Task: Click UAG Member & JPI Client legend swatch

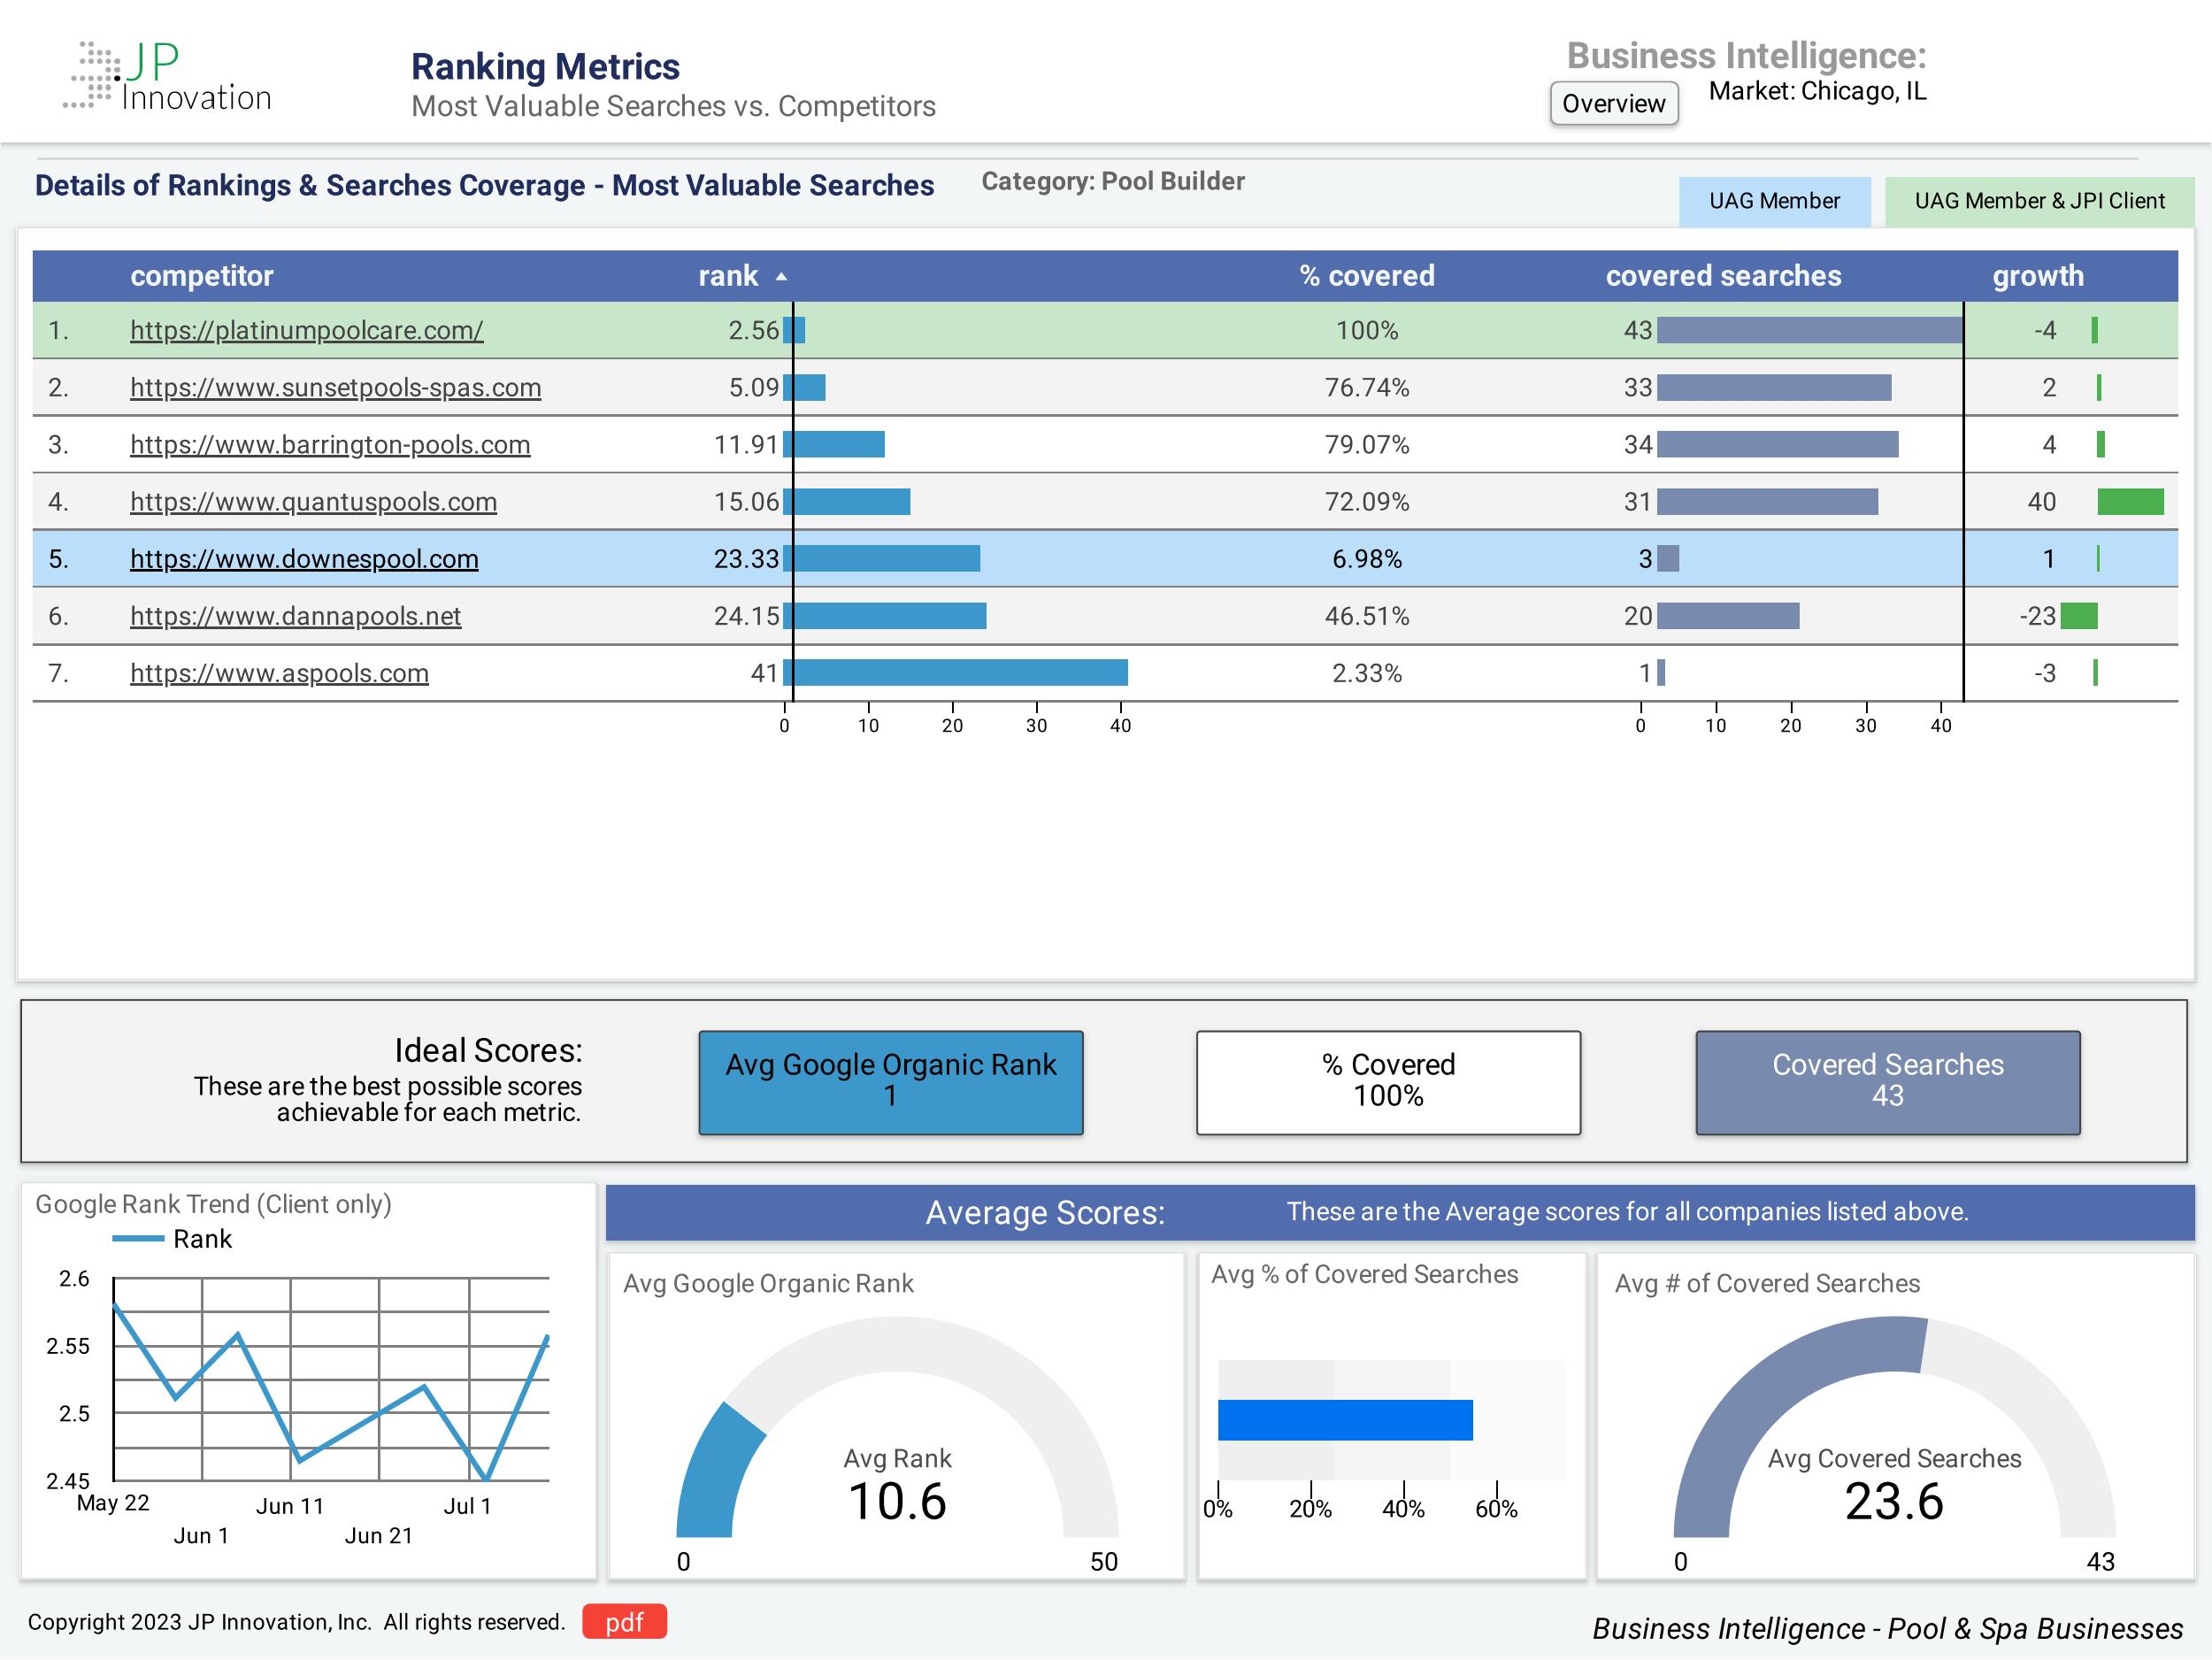Action: click(x=2039, y=201)
